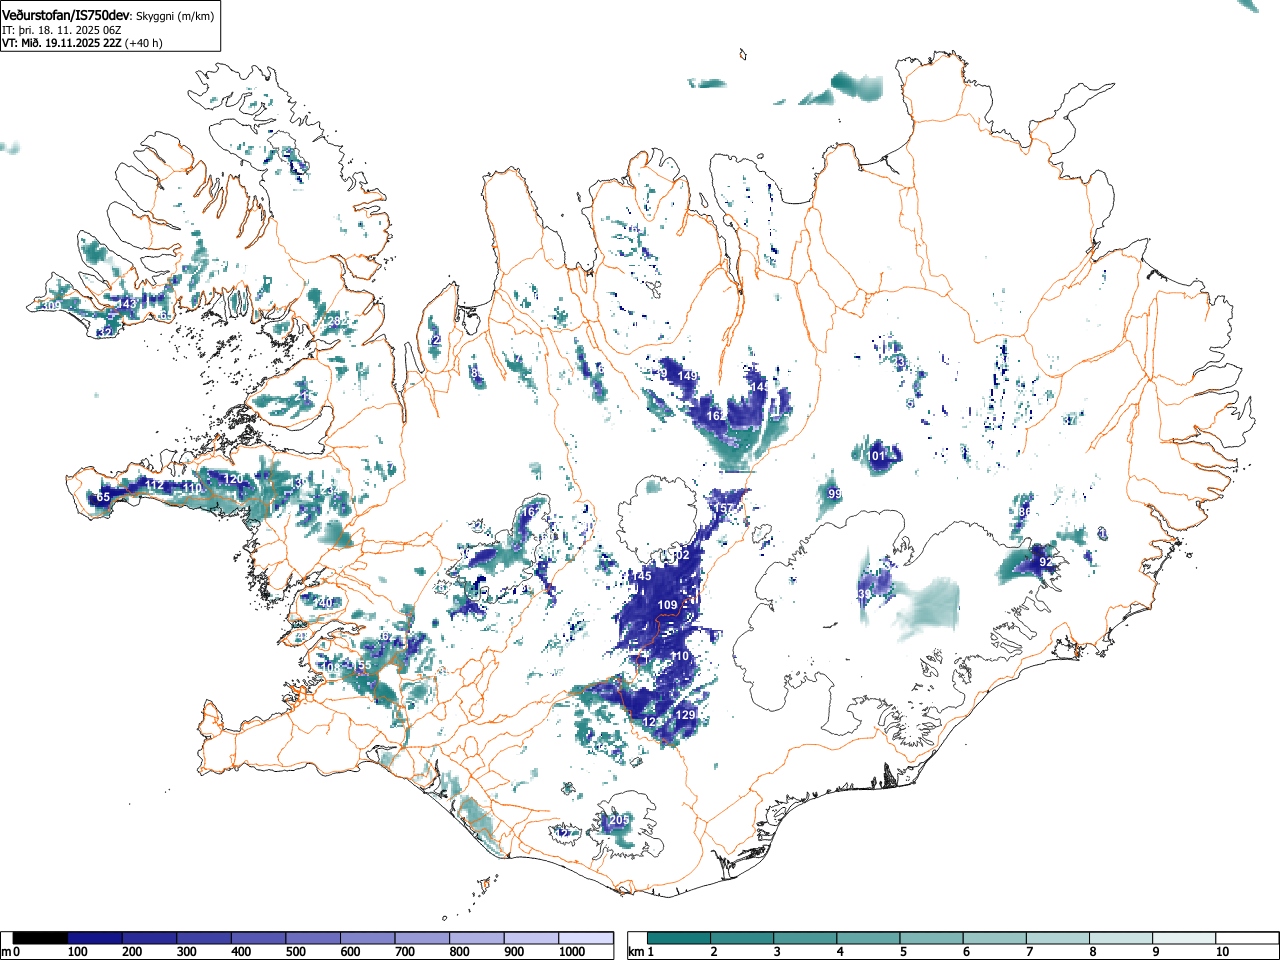The image size is (1280, 960).
Task: Click the 112 visibility value on the map
Action: tap(155, 485)
